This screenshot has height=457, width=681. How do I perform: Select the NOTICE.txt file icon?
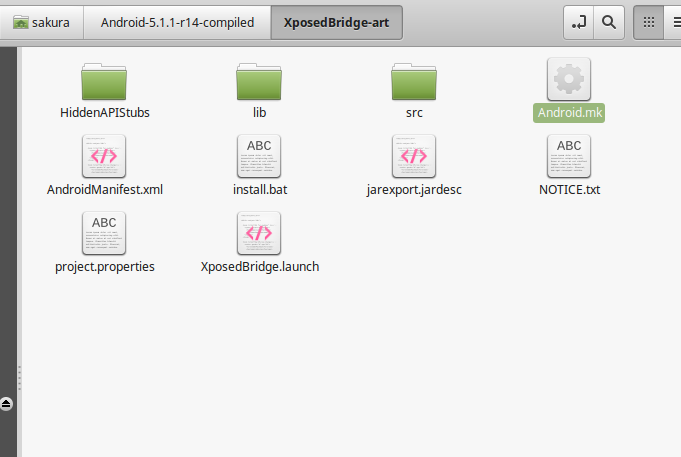(x=569, y=156)
